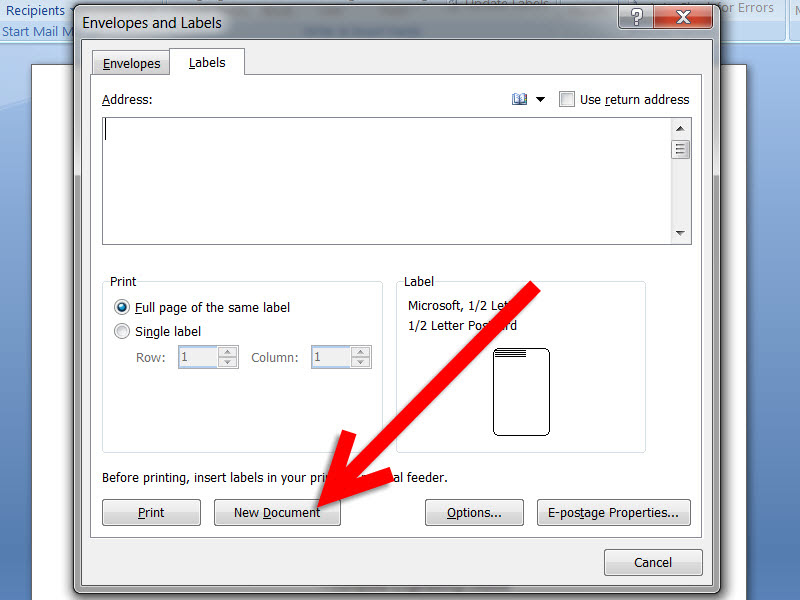Click the Help question mark icon

point(636,17)
